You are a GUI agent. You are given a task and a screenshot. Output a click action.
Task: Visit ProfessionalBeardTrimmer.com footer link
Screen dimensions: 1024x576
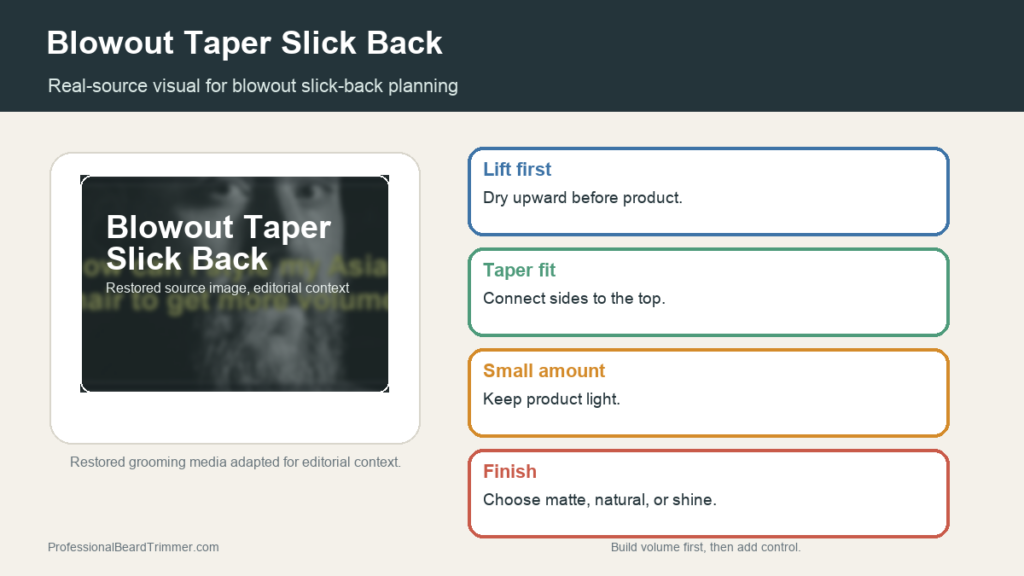pos(133,547)
